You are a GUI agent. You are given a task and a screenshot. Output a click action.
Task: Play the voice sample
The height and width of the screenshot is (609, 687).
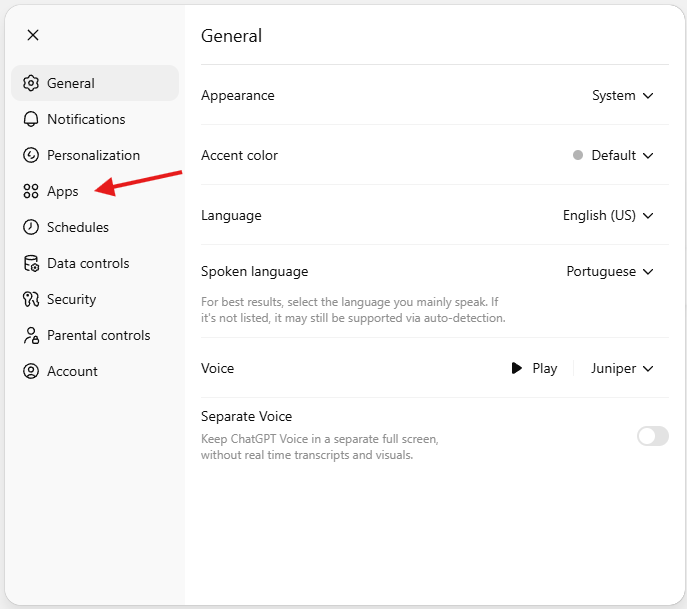pyautogui.click(x=535, y=368)
